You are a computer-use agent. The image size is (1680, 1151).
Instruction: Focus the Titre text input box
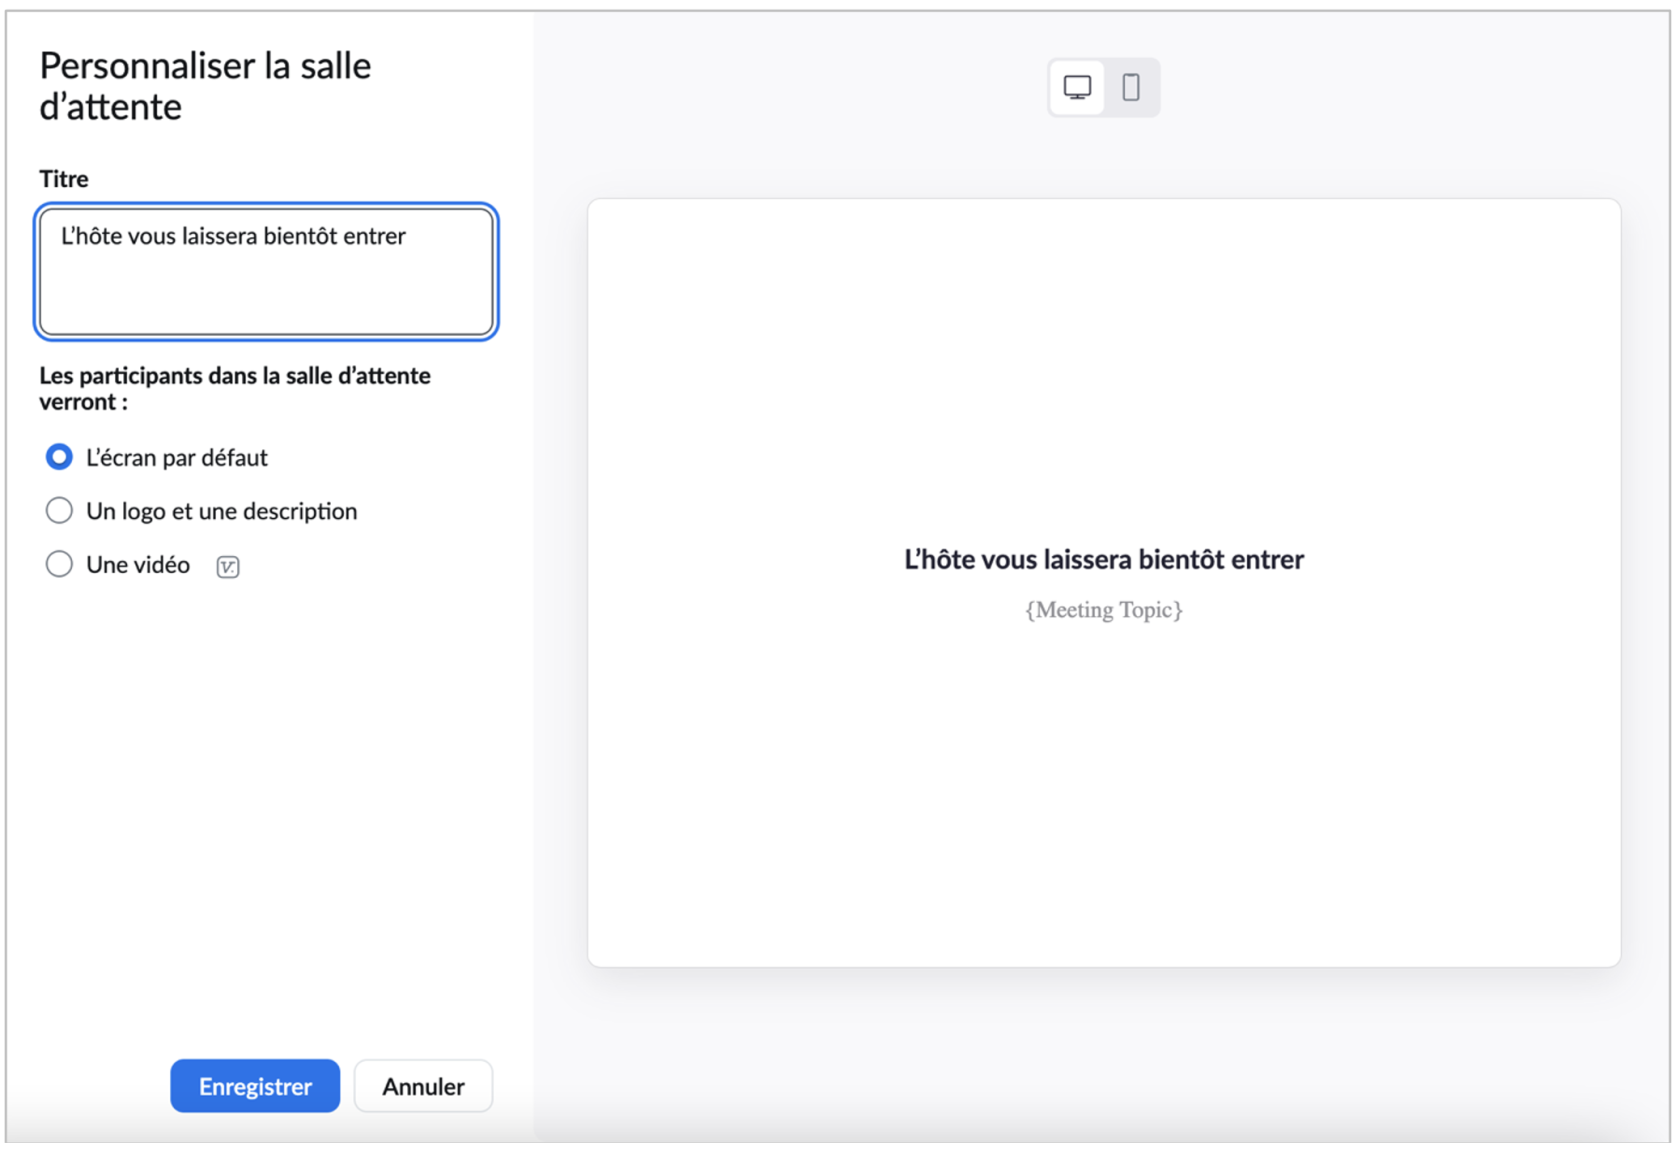[266, 290]
